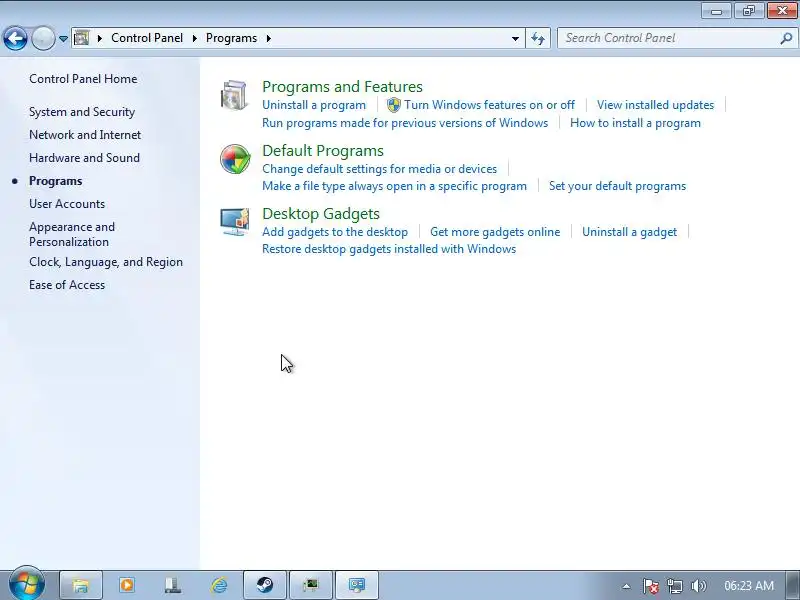Open Desktop Gadgets heading
Screen dimensions: 800x600
(x=321, y=214)
